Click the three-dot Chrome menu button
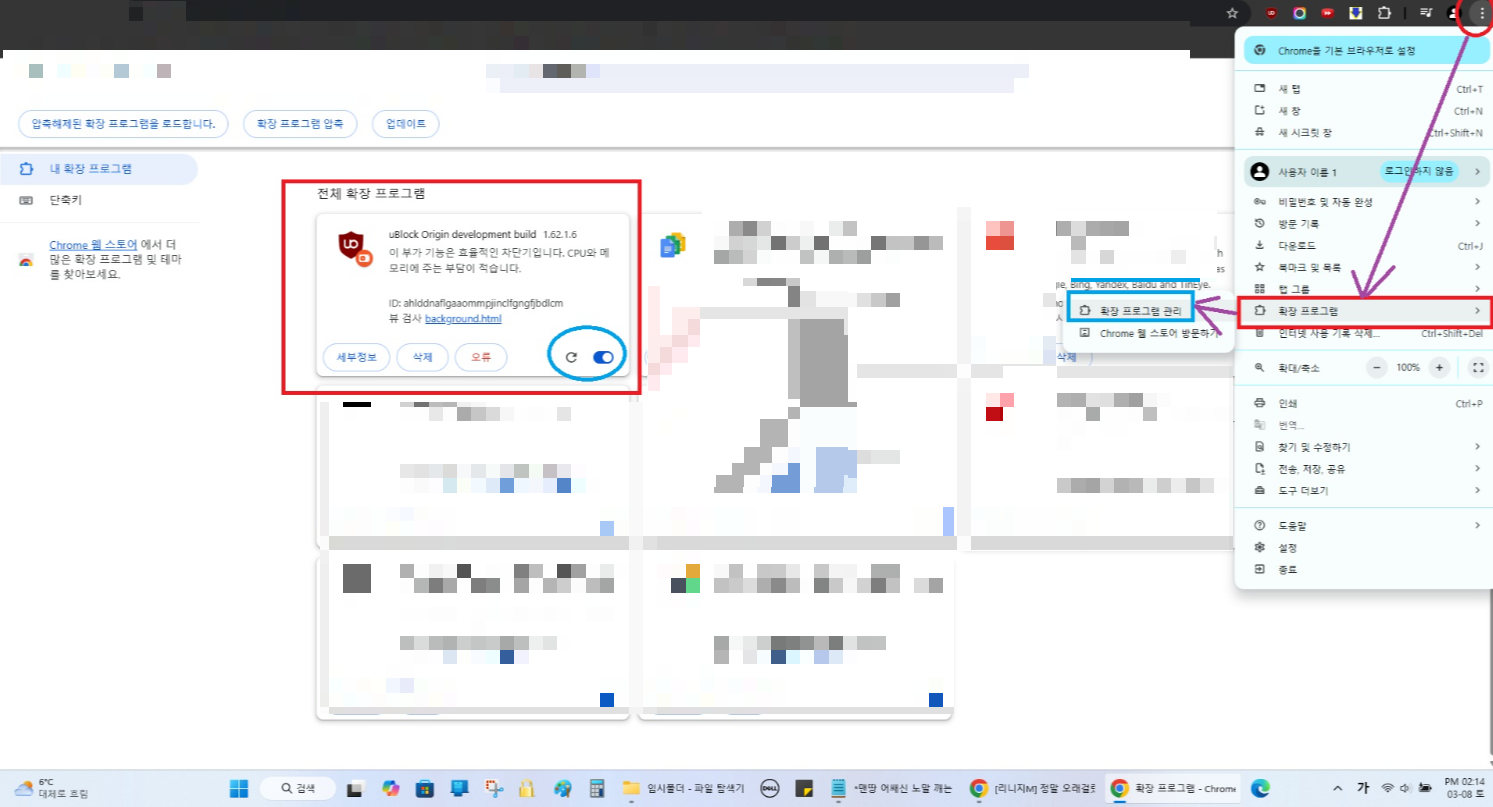This screenshot has height=807, width=1493. pos(1482,13)
